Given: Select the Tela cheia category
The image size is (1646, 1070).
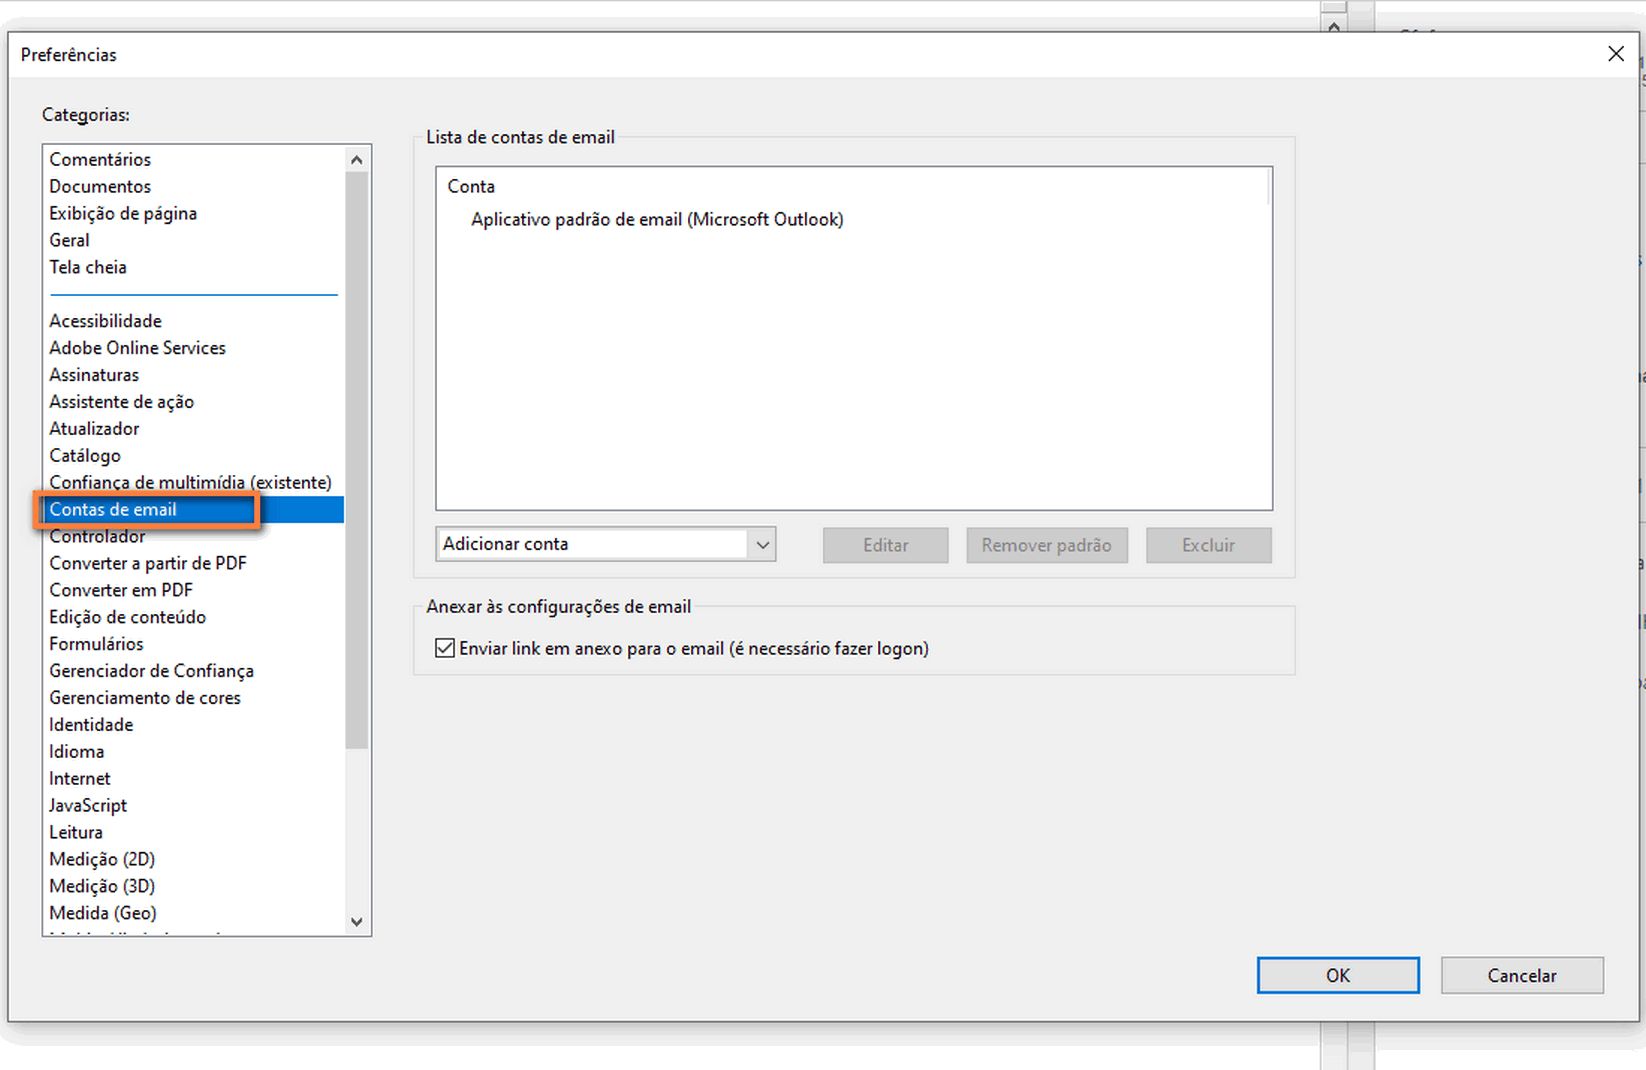Looking at the screenshot, I should 88,267.
